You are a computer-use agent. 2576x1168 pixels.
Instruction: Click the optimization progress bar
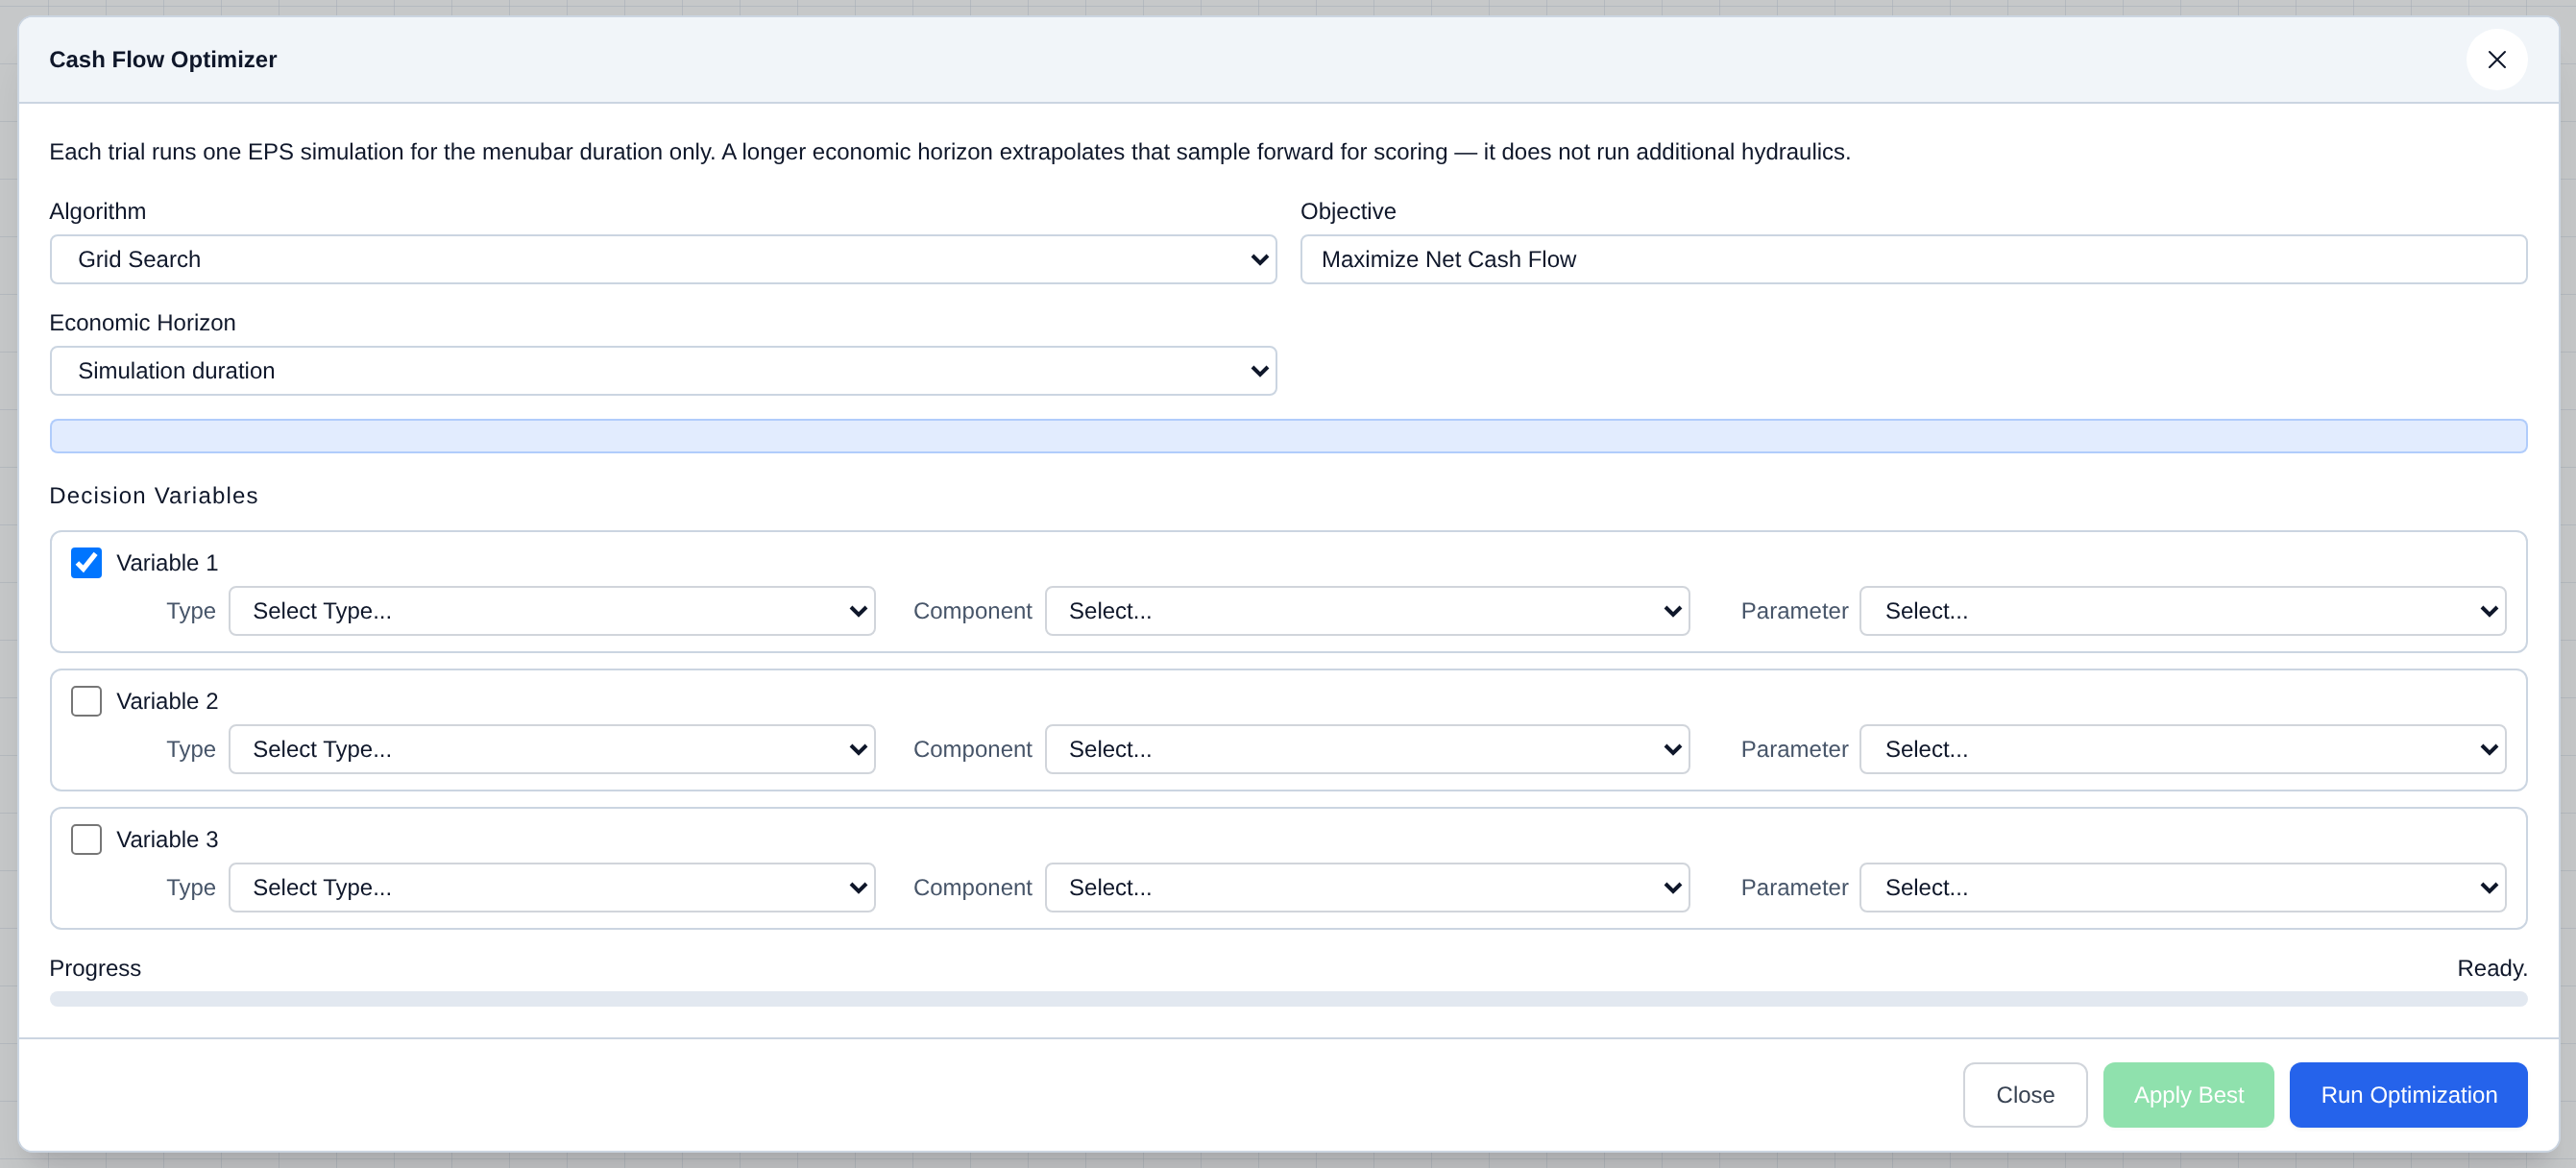click(x=1288, y=998)
